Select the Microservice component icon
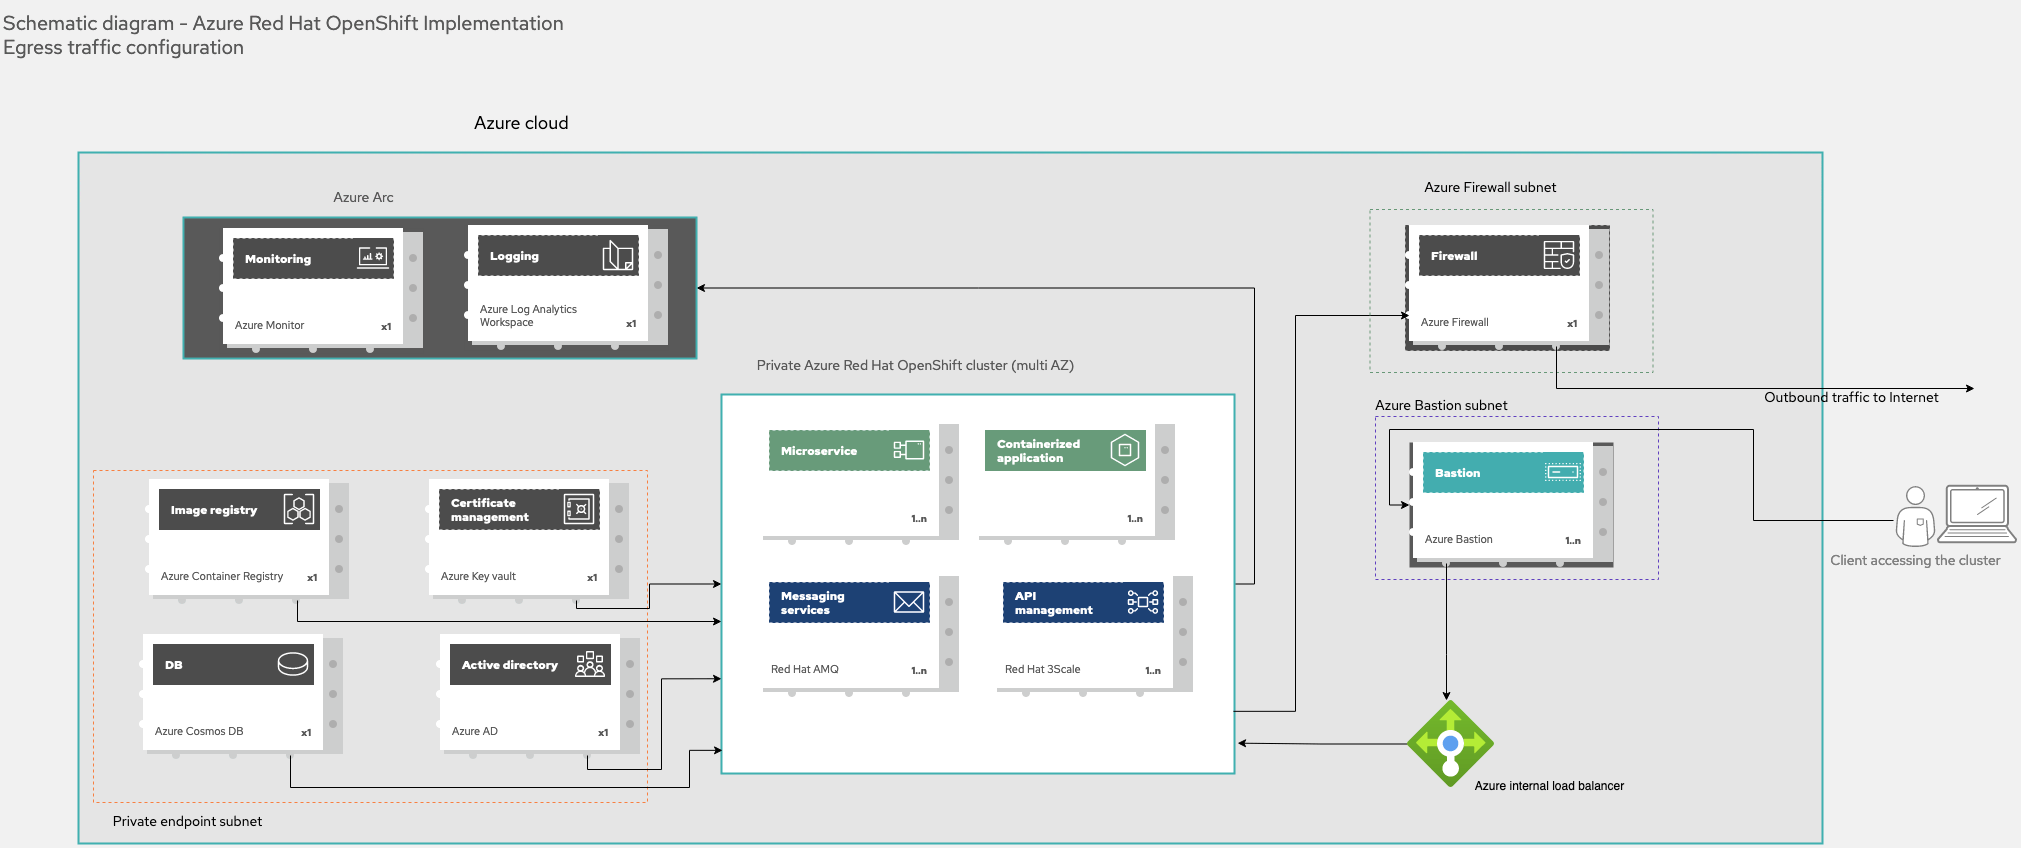Viewport: 2021px width, 848px height. pos(908,450)
